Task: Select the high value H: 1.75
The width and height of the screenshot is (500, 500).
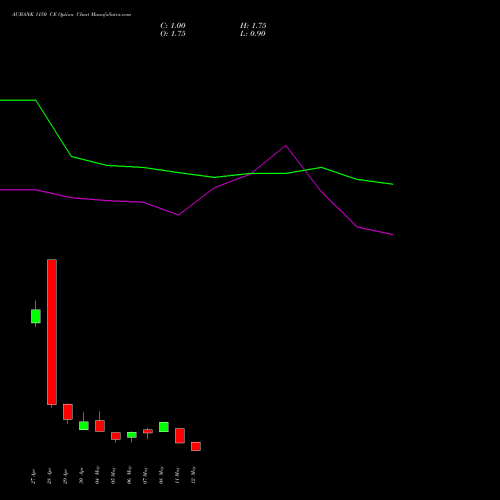Action: tap(253, 26)
